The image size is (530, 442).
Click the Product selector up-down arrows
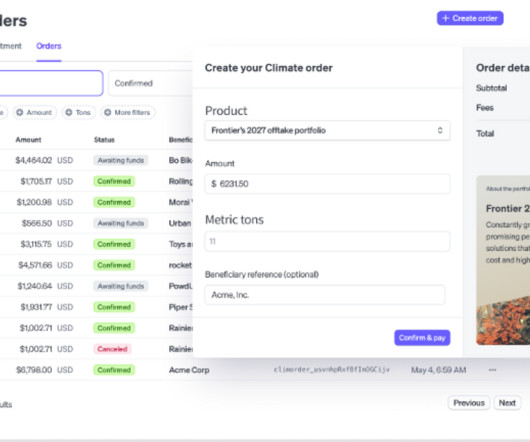440,130
